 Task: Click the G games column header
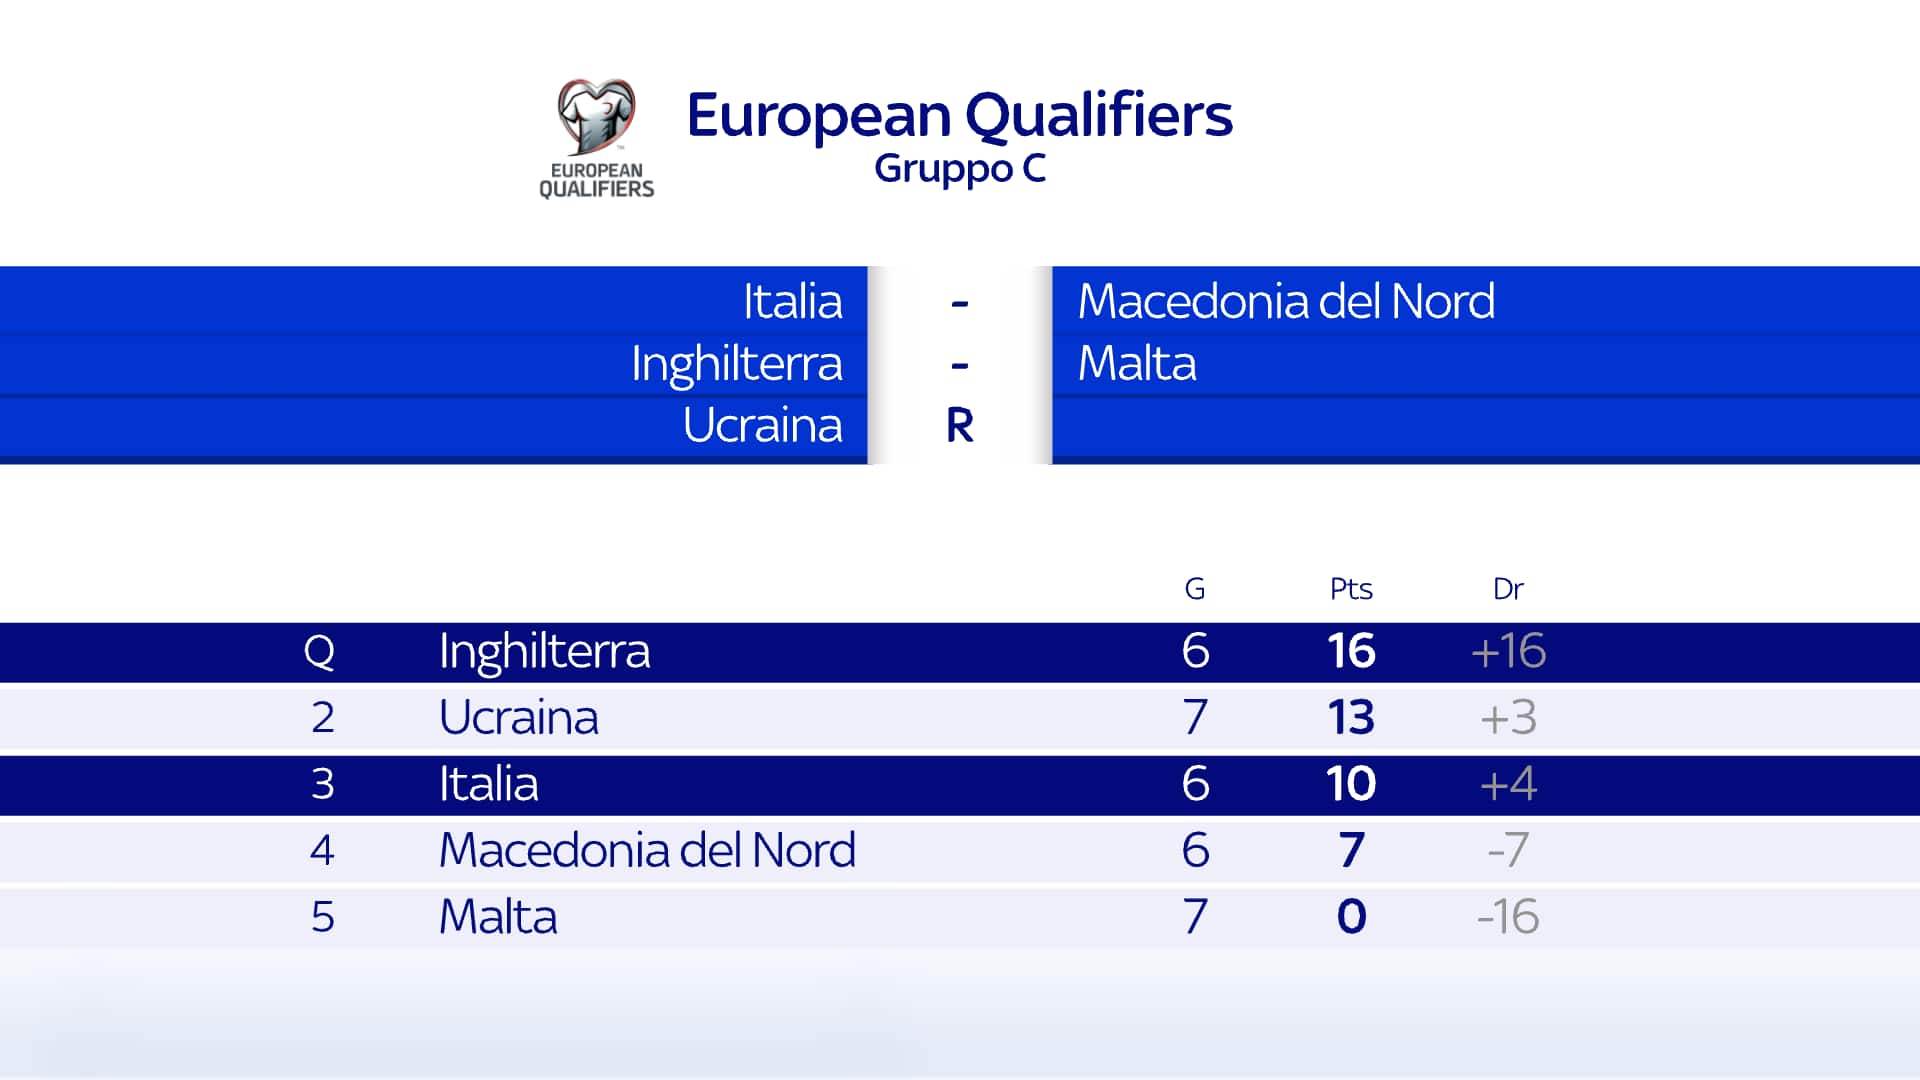(x=1194, y=589)
